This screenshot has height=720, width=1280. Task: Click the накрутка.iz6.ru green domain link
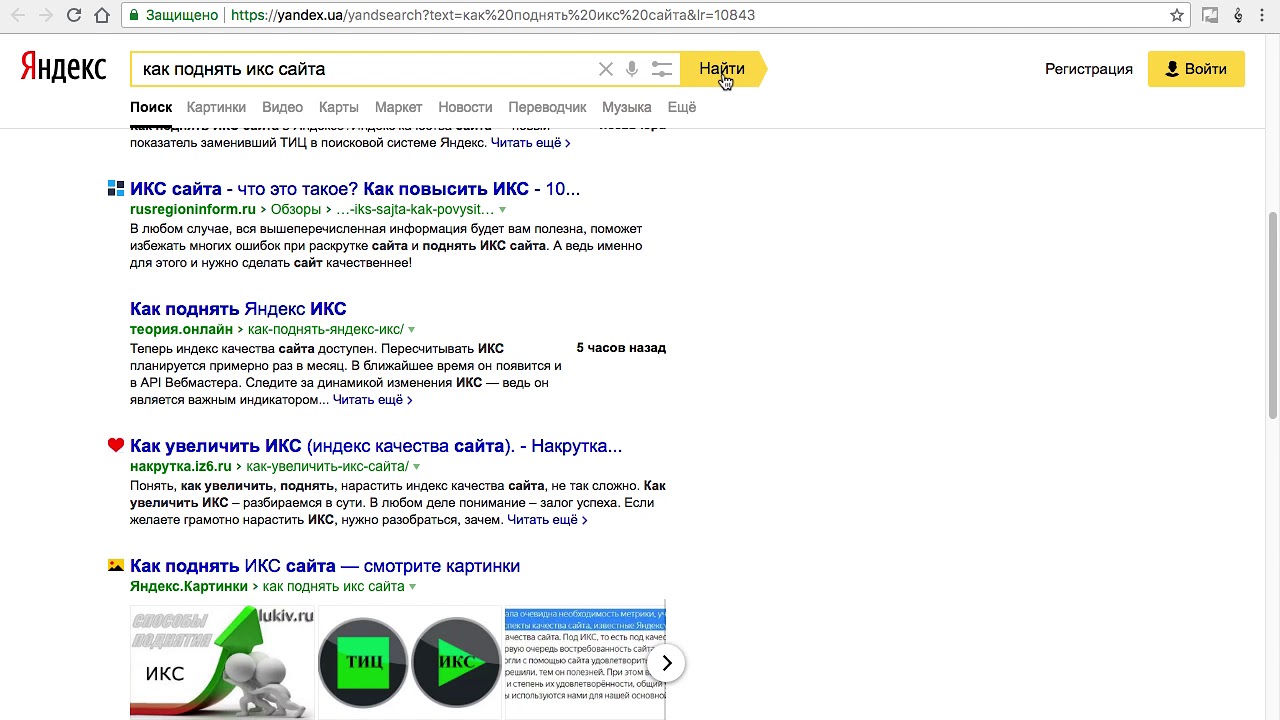coord(180,466)
